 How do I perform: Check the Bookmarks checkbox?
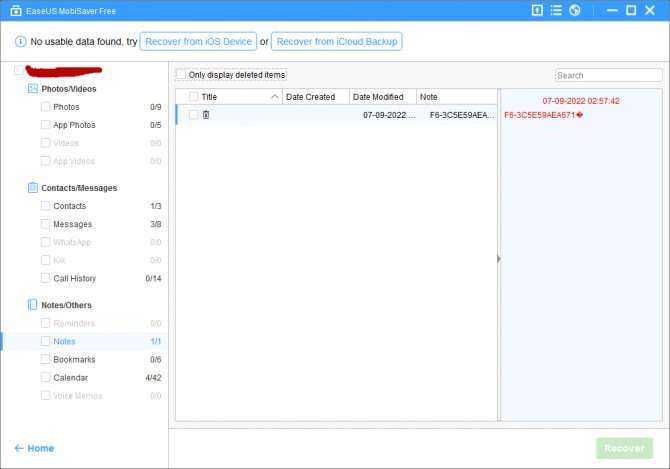pos(45,359)
